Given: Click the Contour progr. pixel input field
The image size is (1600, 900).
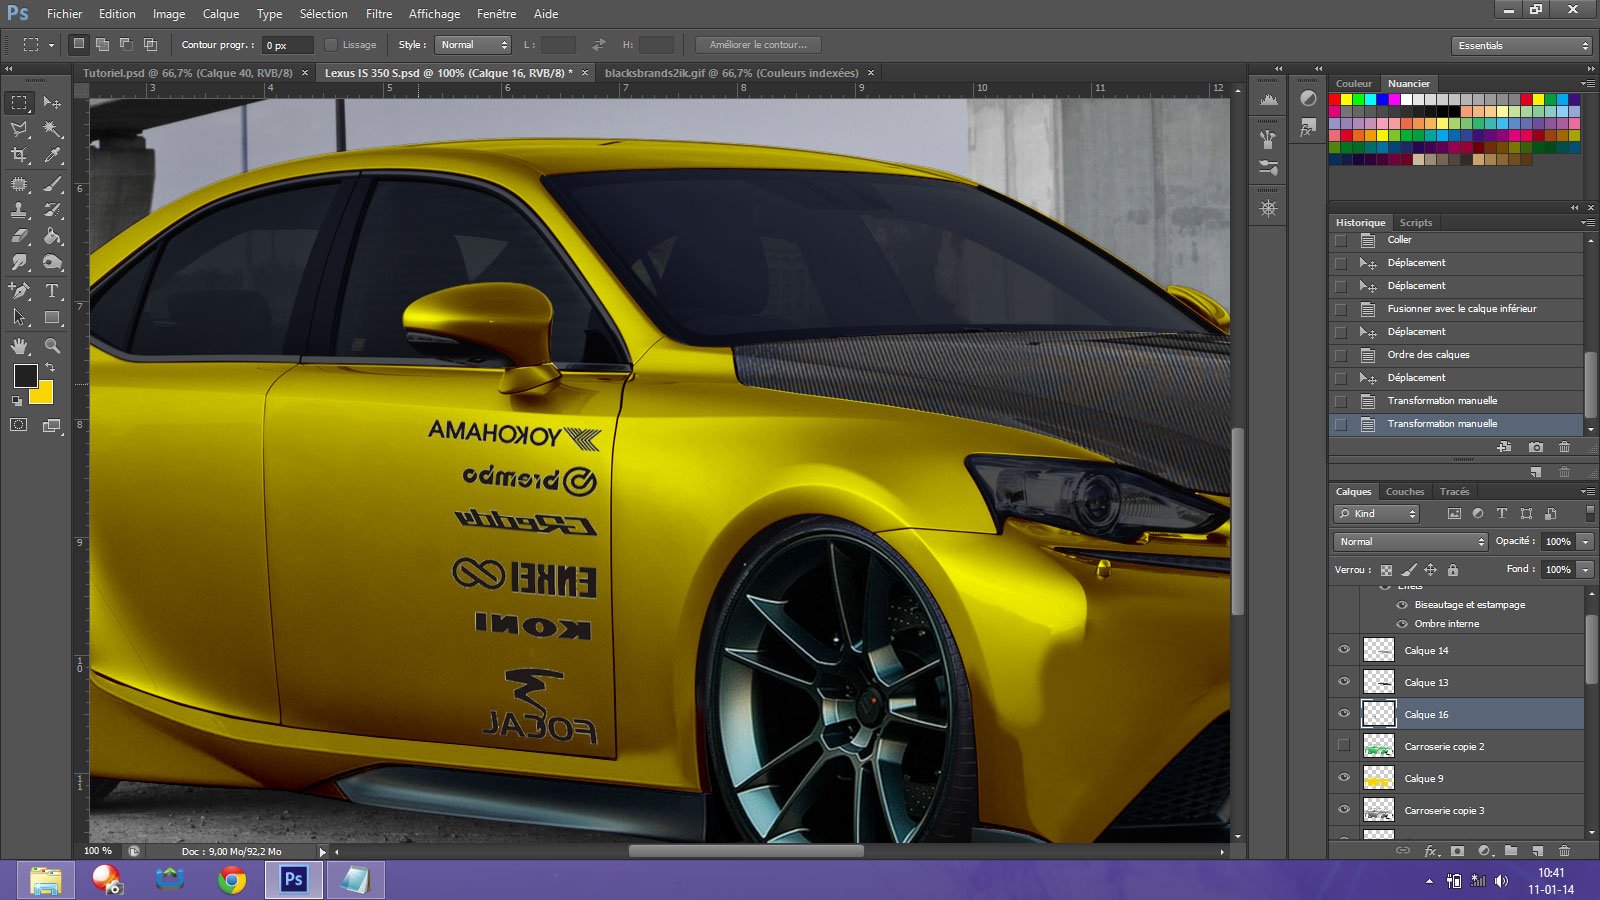Looking at the screenshot, I should tap(287, 45).
